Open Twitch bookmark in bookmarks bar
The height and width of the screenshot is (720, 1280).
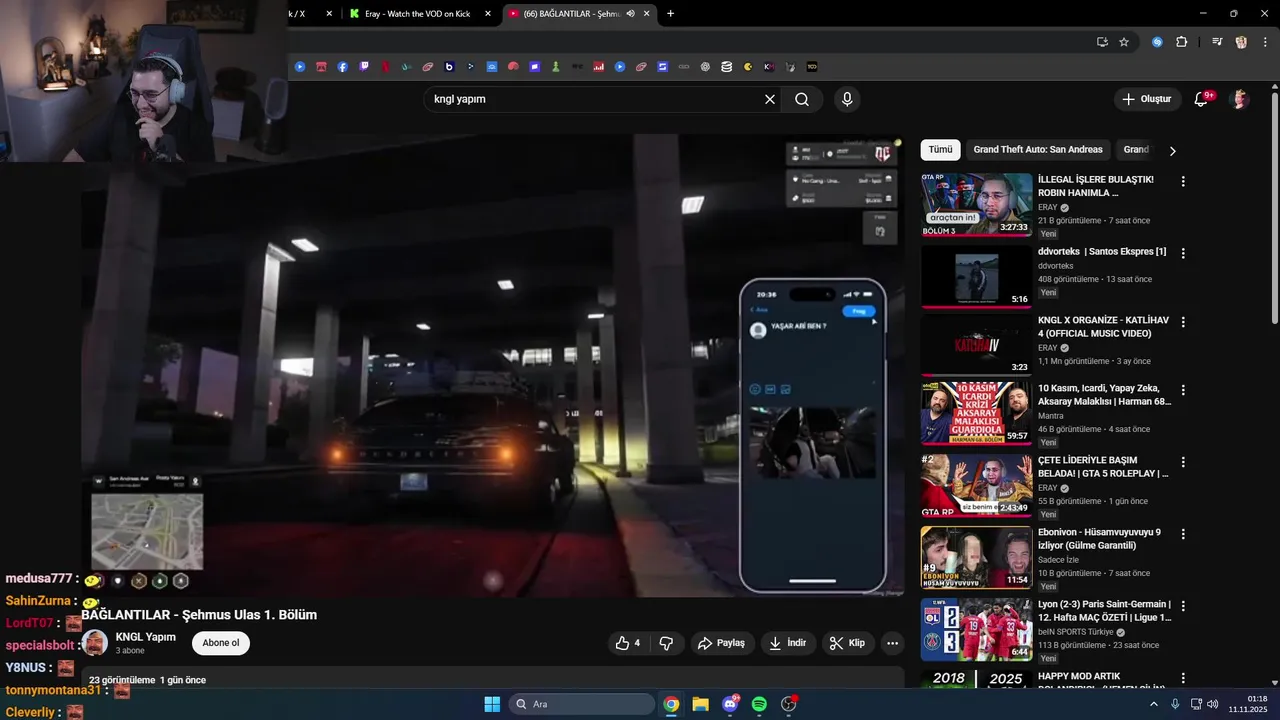pyautogui.click(x=364, y=67)
